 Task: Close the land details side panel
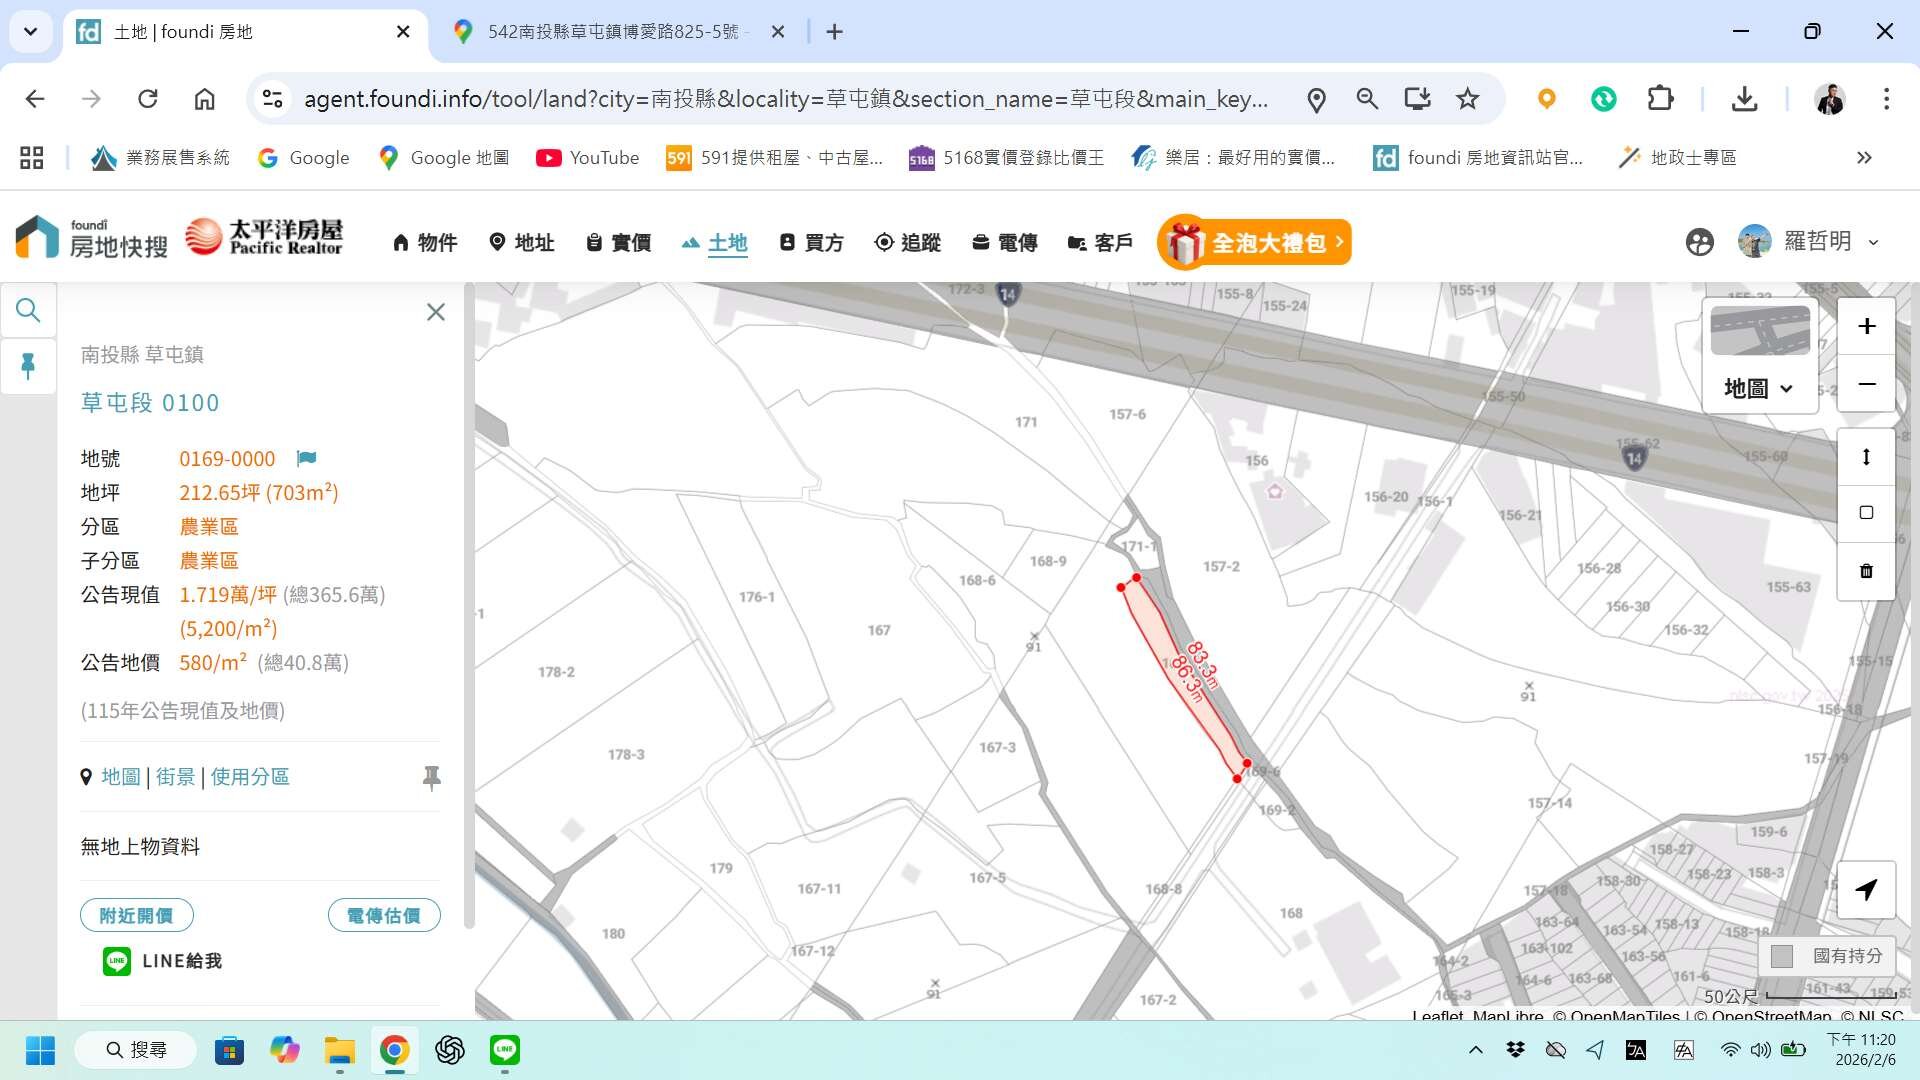click(x=435, y=312)
